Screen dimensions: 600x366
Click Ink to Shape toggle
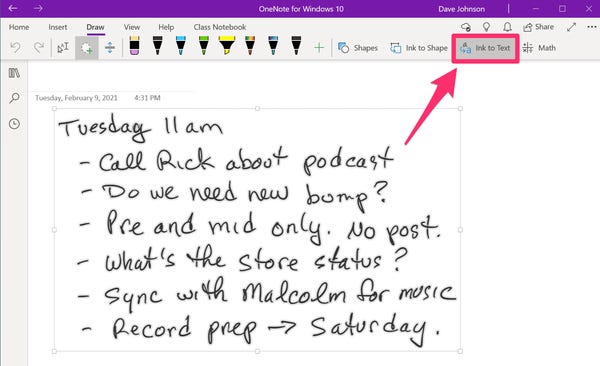(x=419, y=48)
